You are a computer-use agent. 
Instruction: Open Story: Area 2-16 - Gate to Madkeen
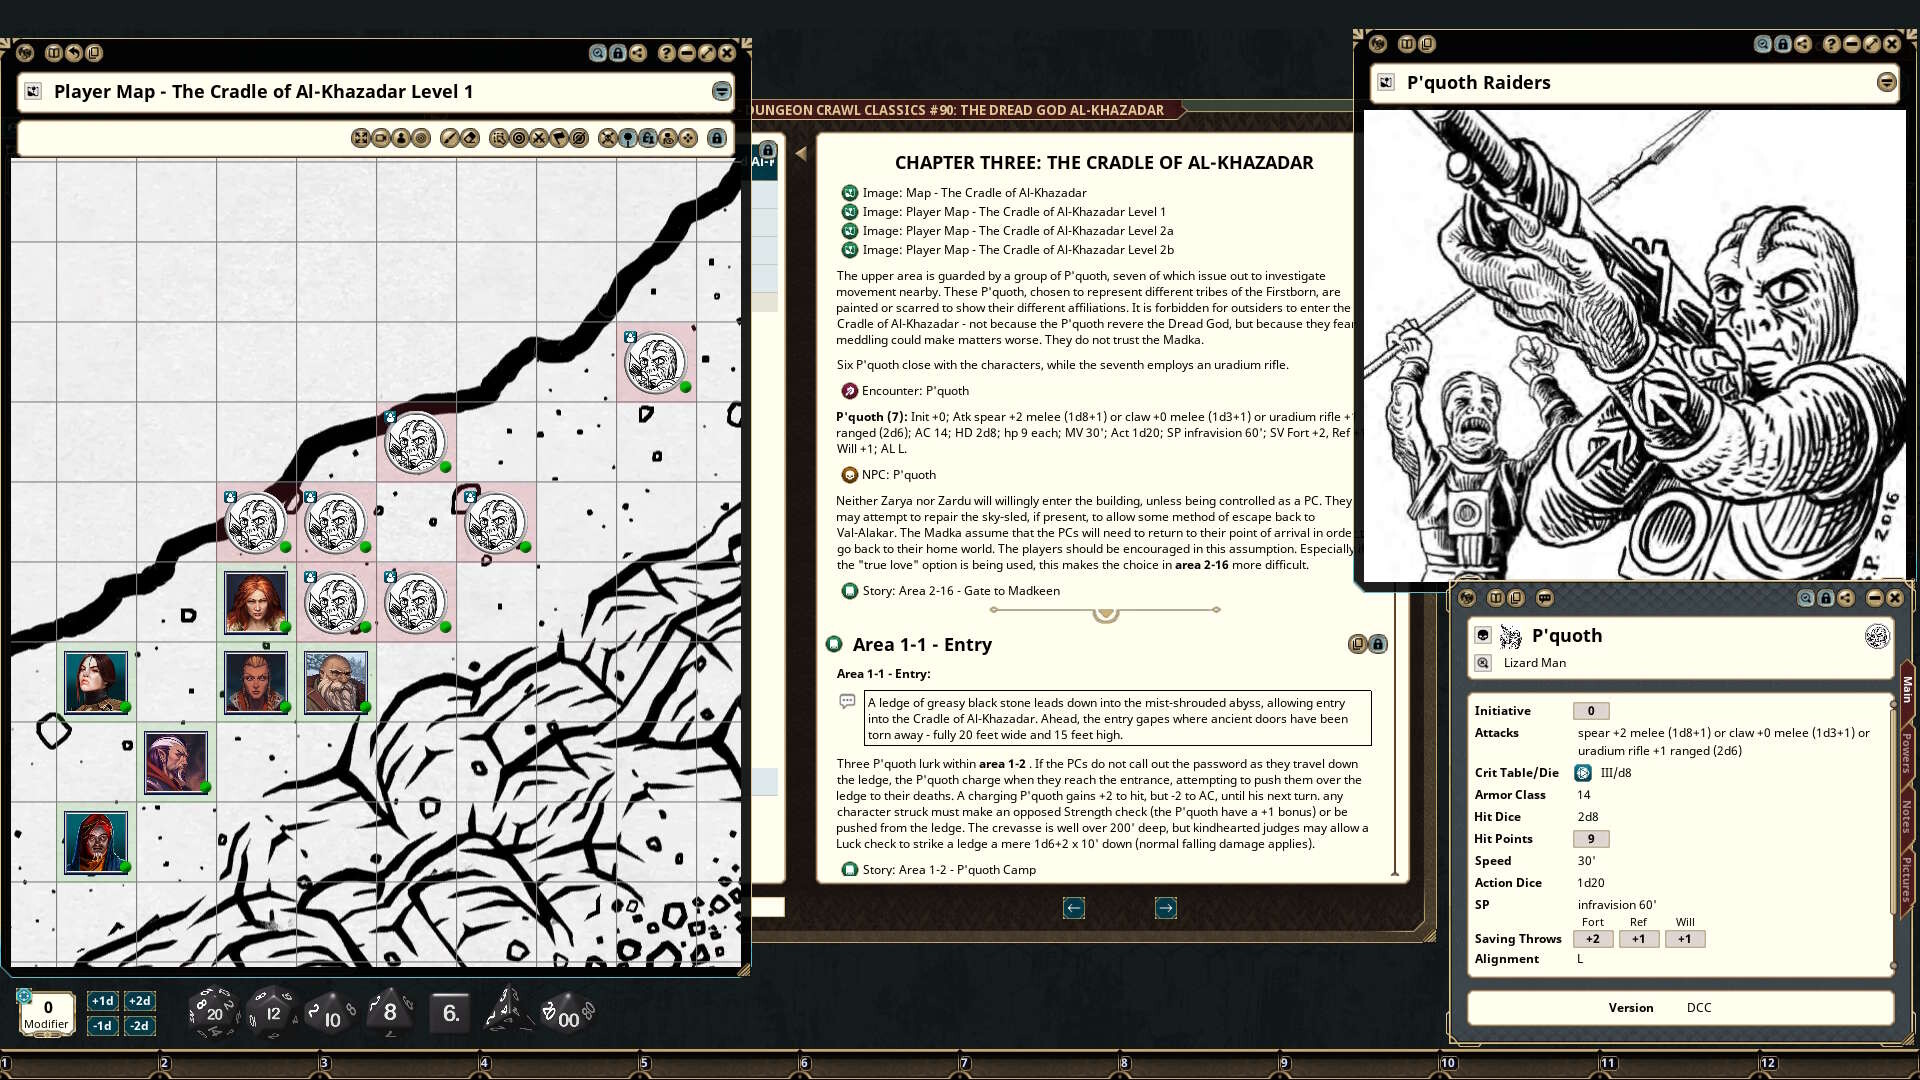[951, 591]
